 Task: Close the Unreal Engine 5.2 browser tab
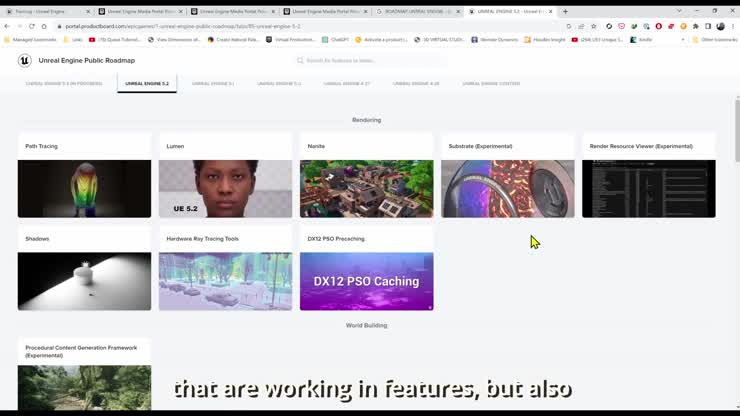pyautogui.click(x=550, y=11)
